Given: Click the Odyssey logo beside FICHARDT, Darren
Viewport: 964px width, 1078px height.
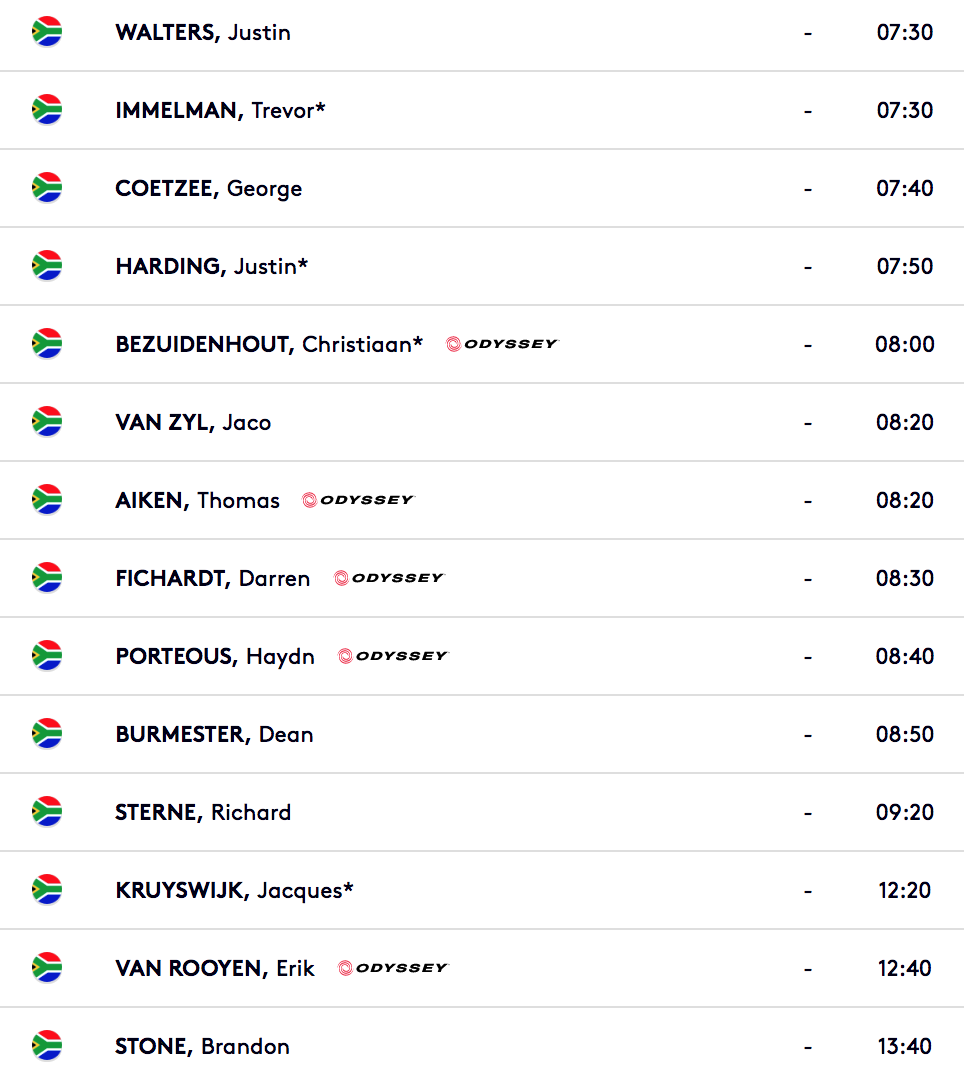Looking at the screenshot, I should click(x=390, y=578).
